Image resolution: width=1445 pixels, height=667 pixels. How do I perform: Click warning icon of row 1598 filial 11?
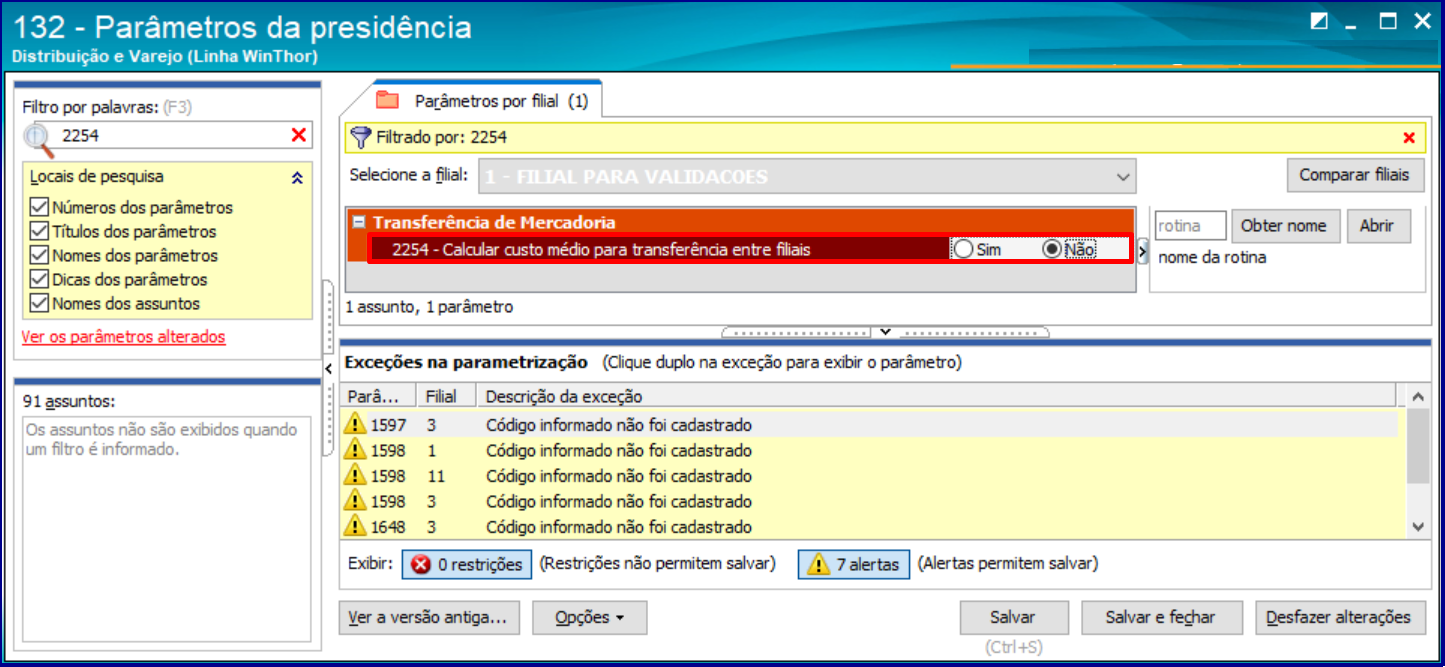355,475
